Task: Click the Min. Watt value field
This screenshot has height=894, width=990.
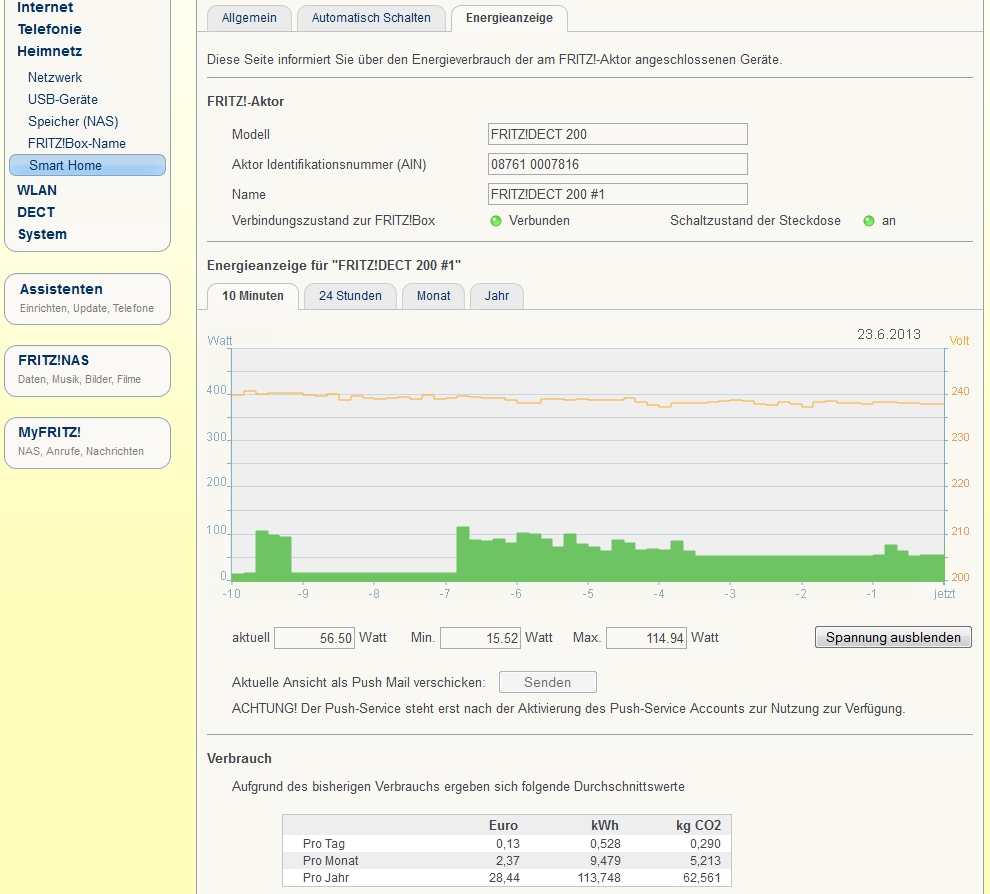Action: coord(480,638)
